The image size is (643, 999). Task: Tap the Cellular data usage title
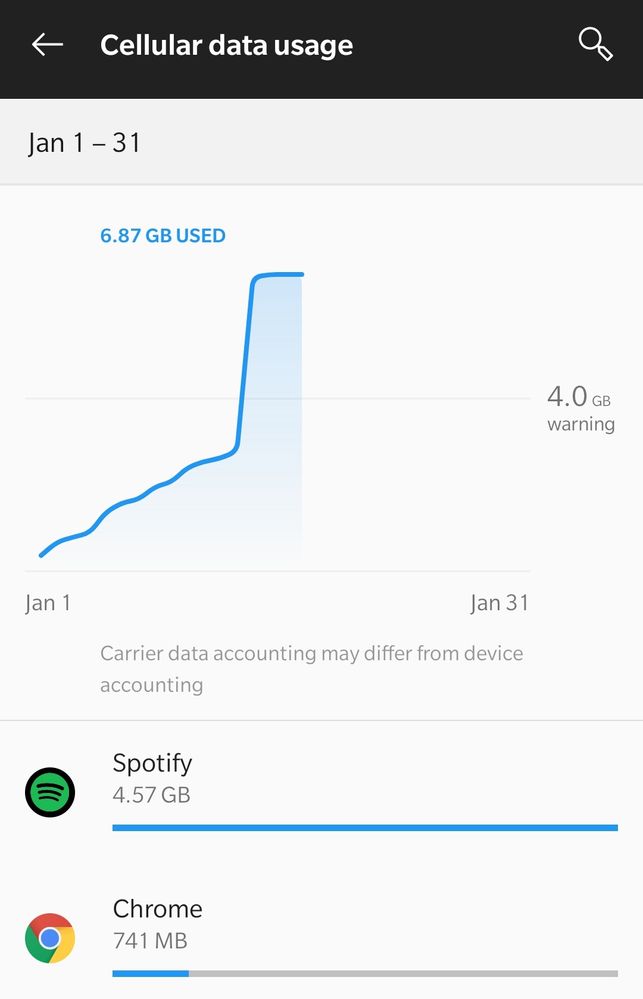[226, 45]
